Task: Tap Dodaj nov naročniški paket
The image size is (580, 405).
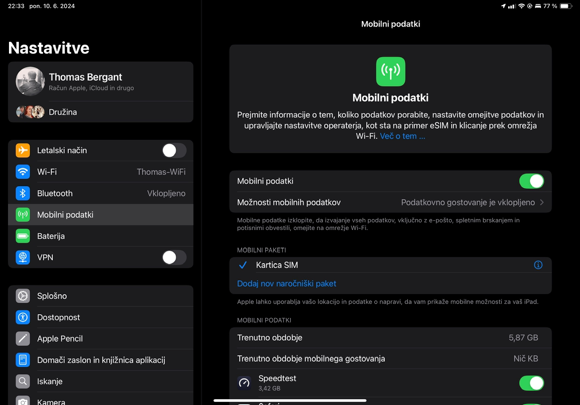Action: click(x=287, y=284)
